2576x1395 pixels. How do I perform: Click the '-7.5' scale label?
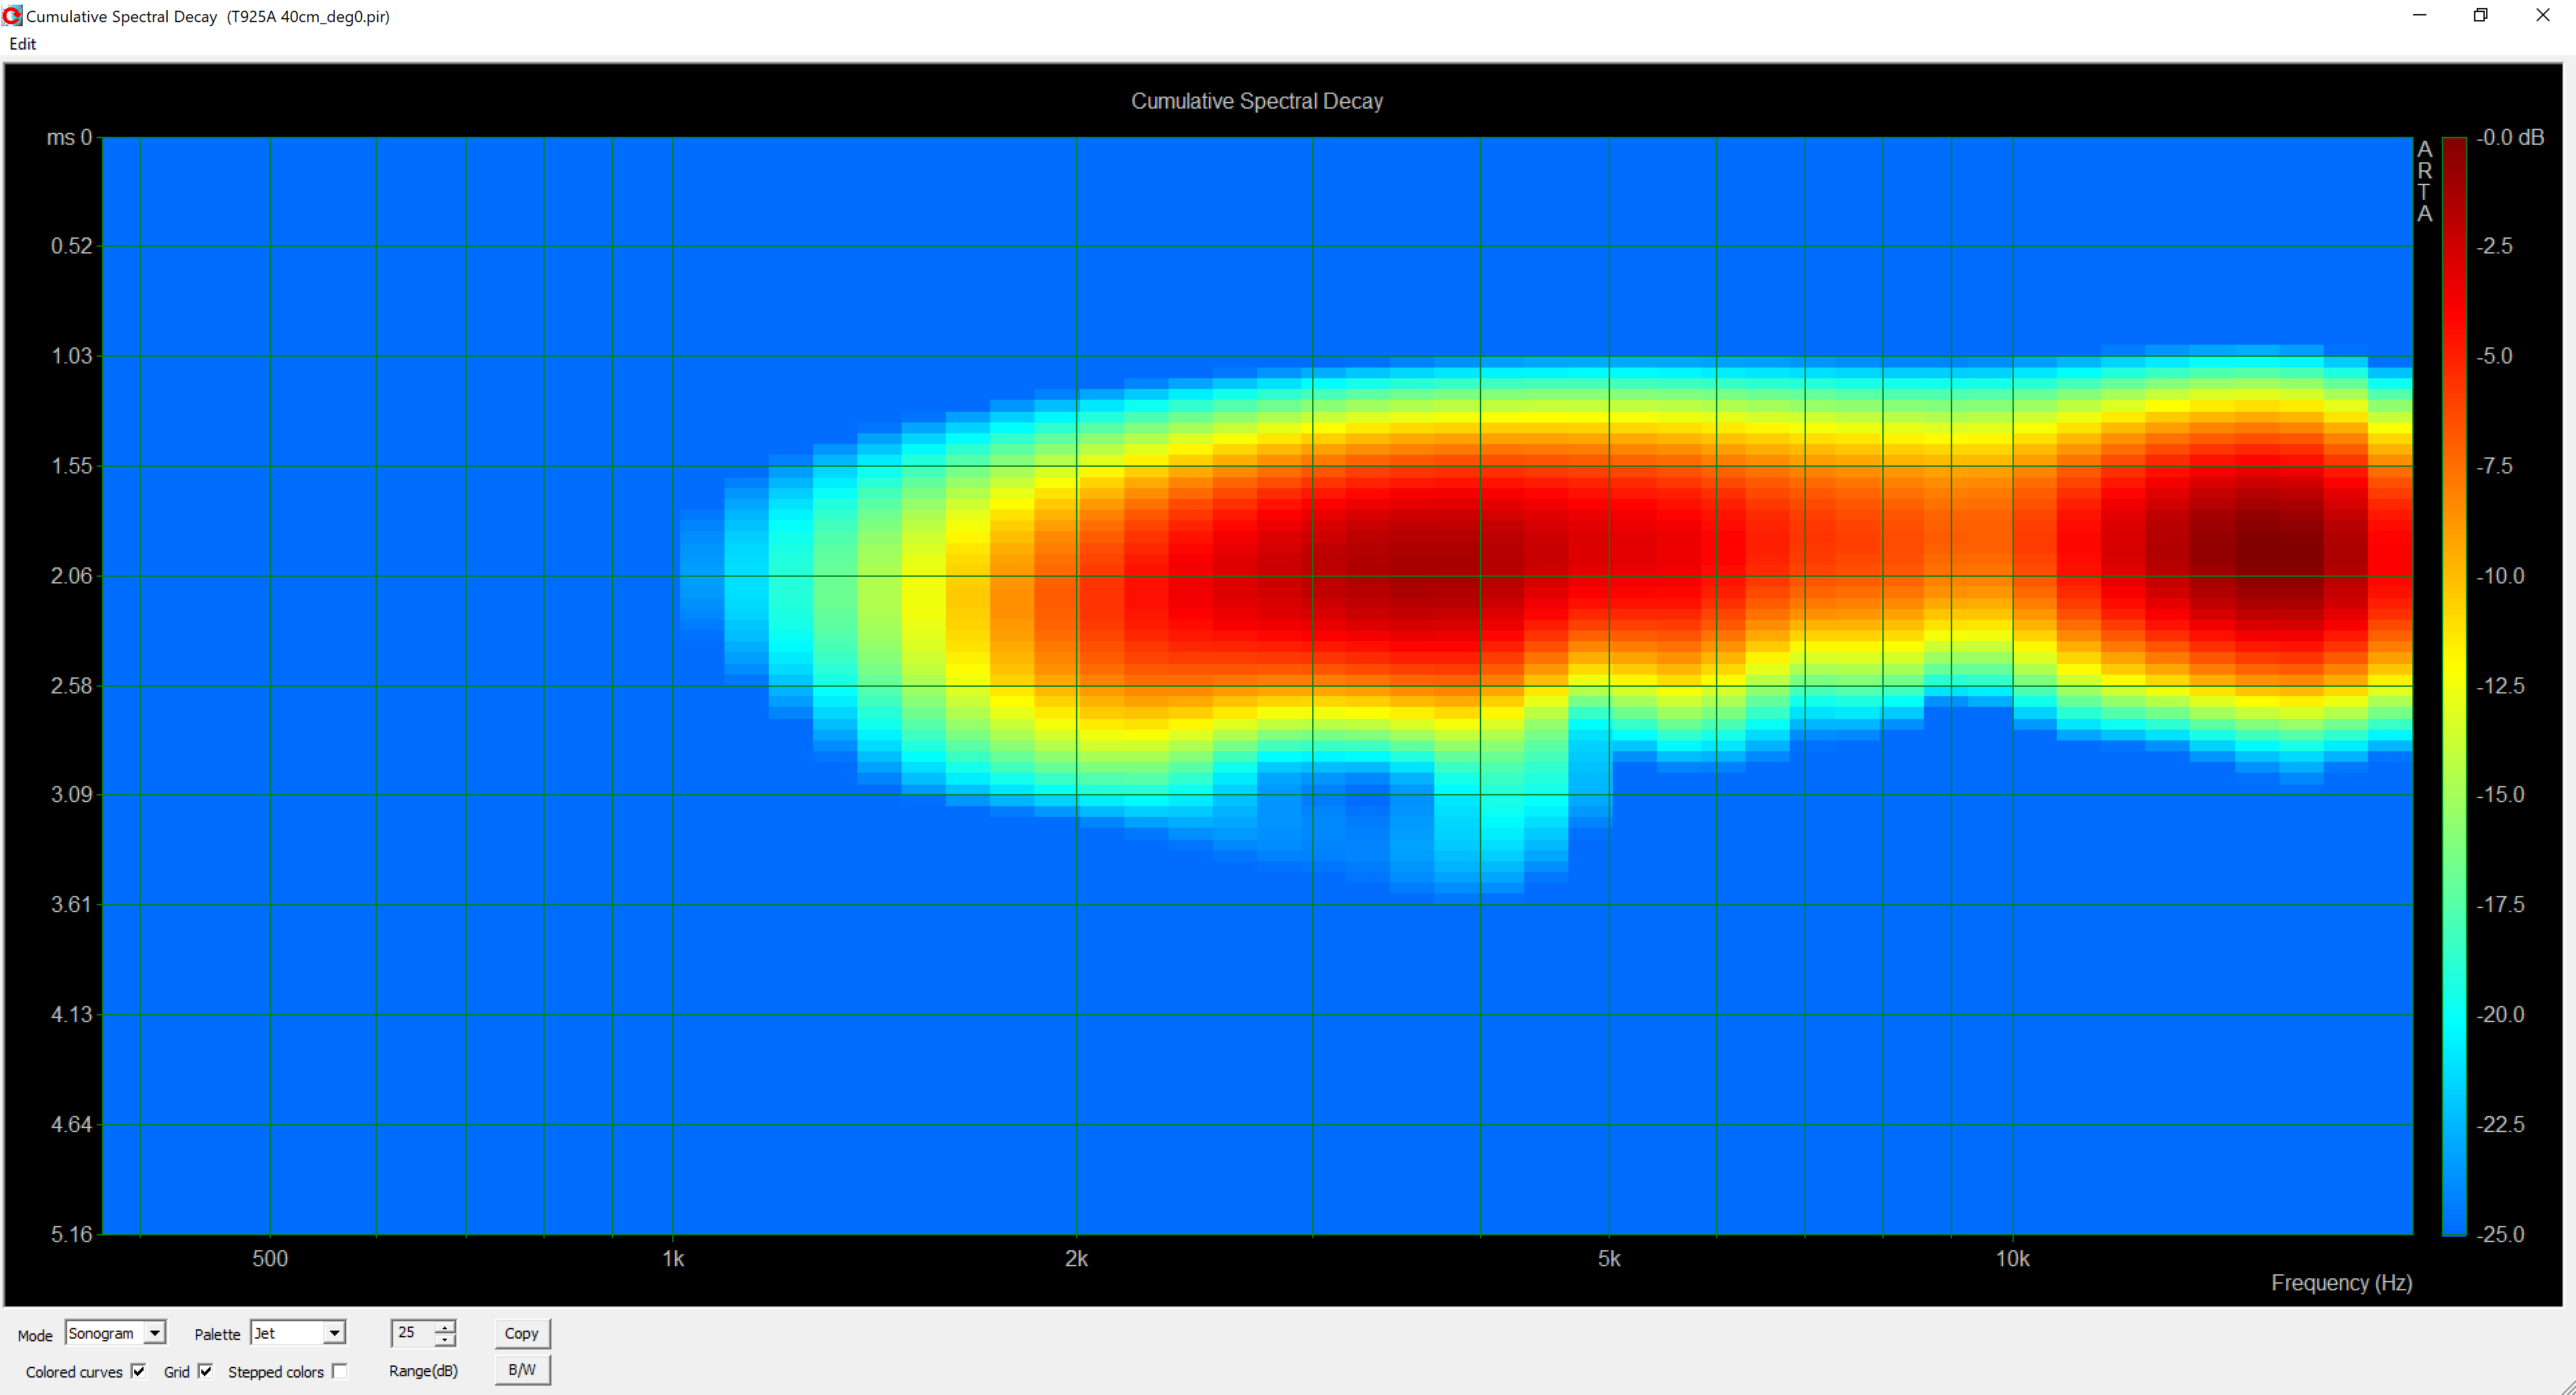2496,466
